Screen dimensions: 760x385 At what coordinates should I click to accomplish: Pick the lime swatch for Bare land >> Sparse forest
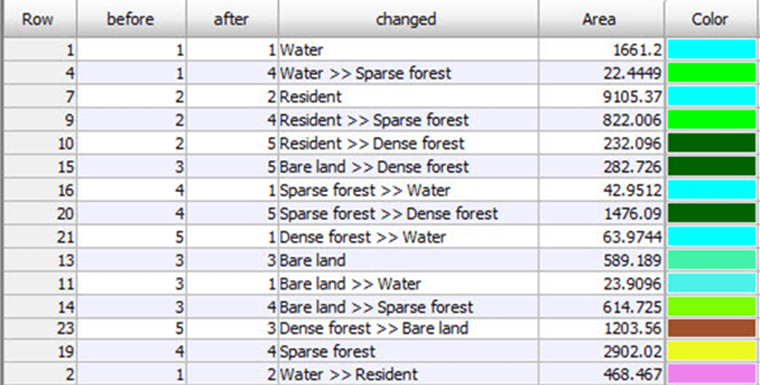click(712, 306)
